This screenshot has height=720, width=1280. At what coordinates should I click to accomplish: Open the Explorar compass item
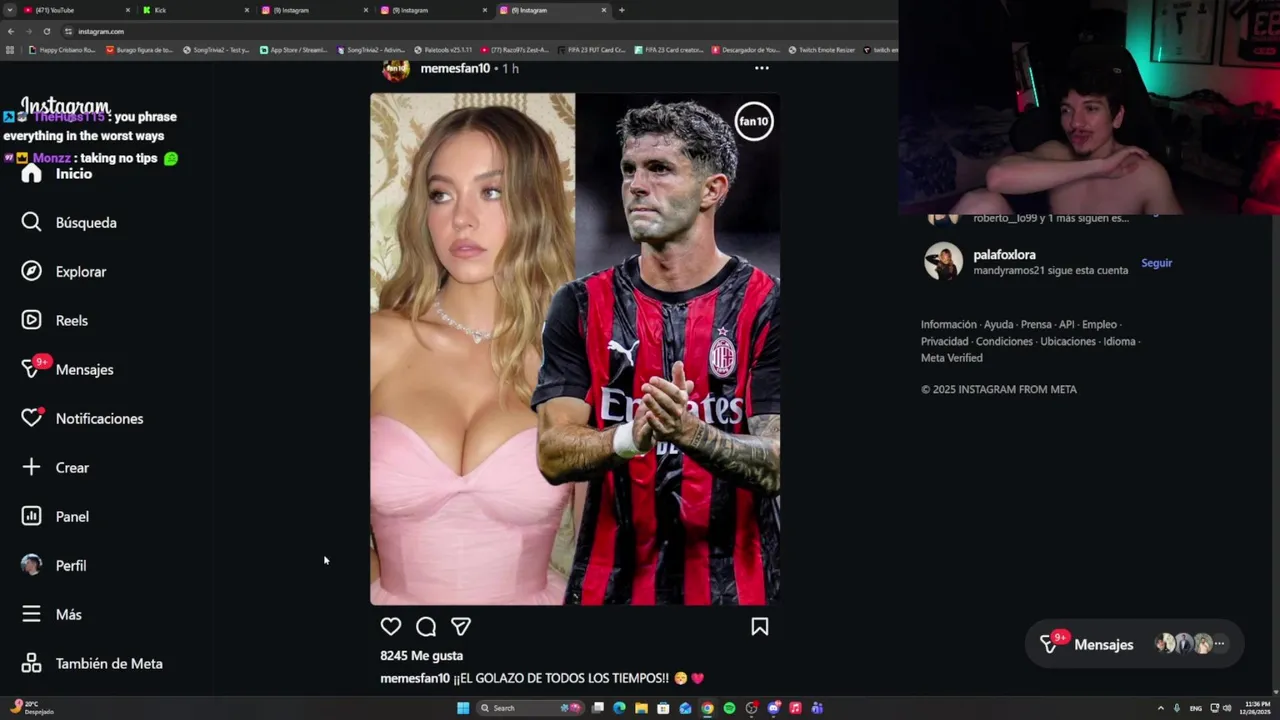point(64,272)
